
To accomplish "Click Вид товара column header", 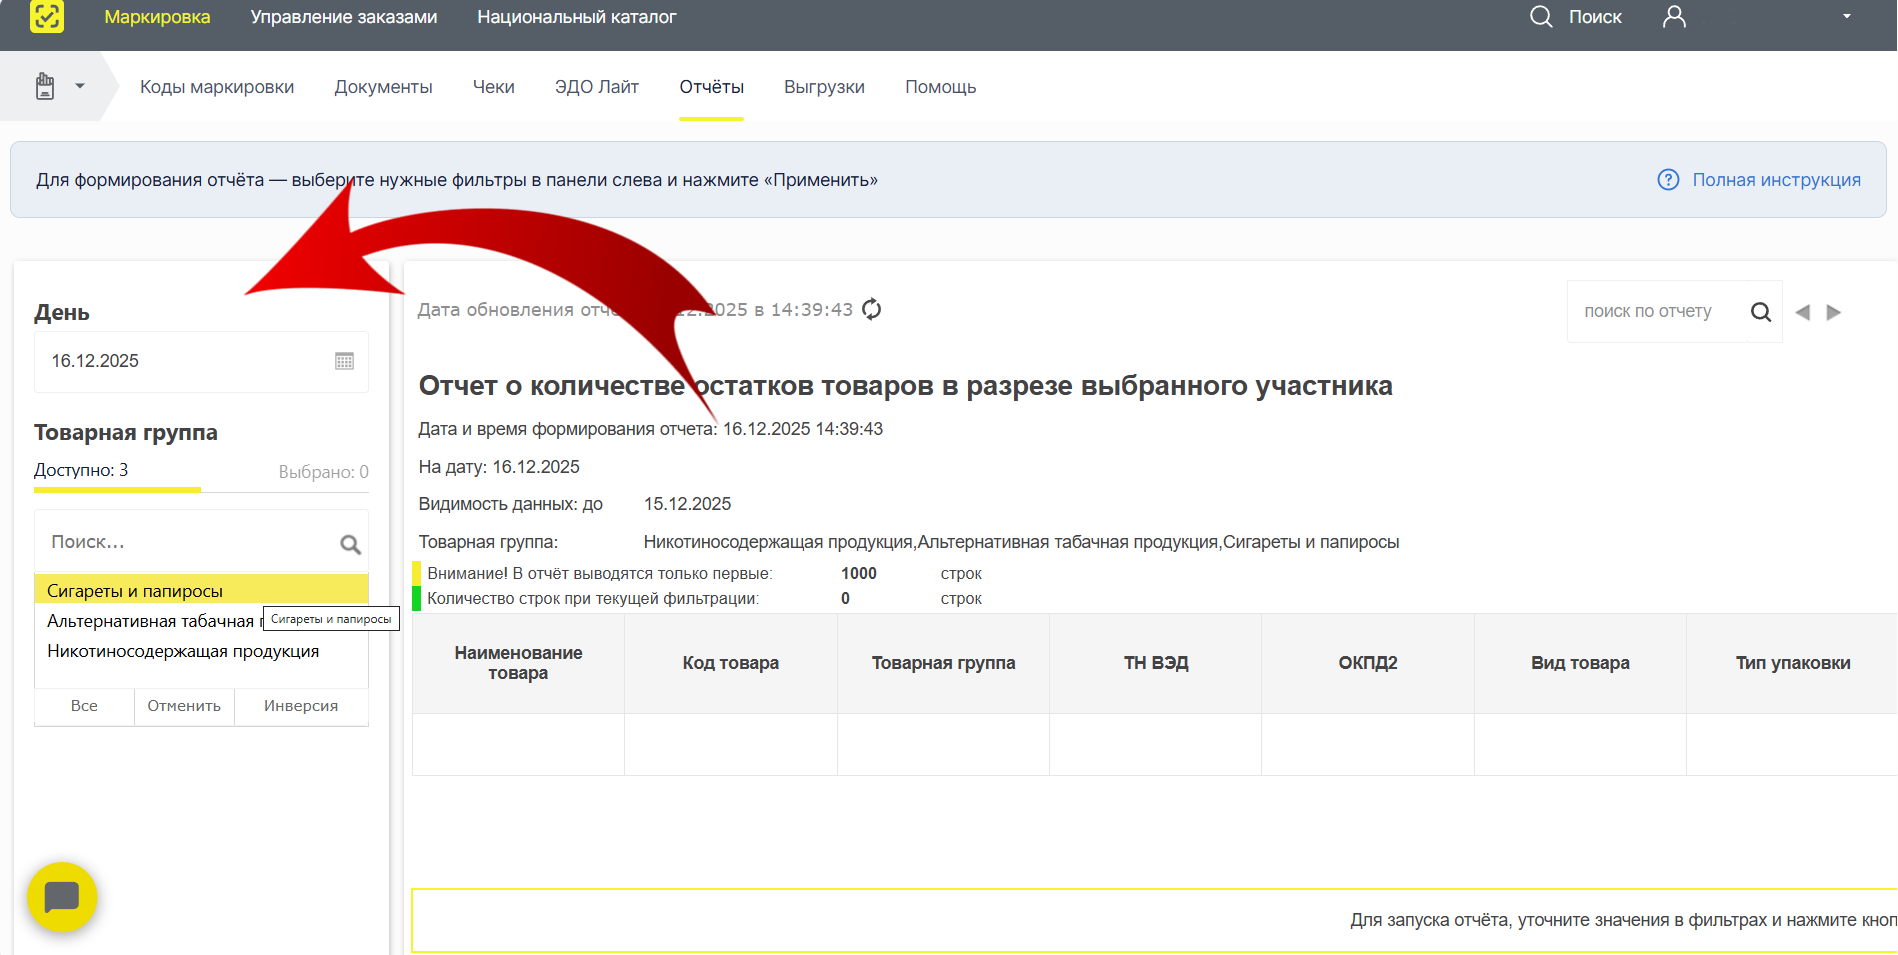I will tap(1580, 663).
